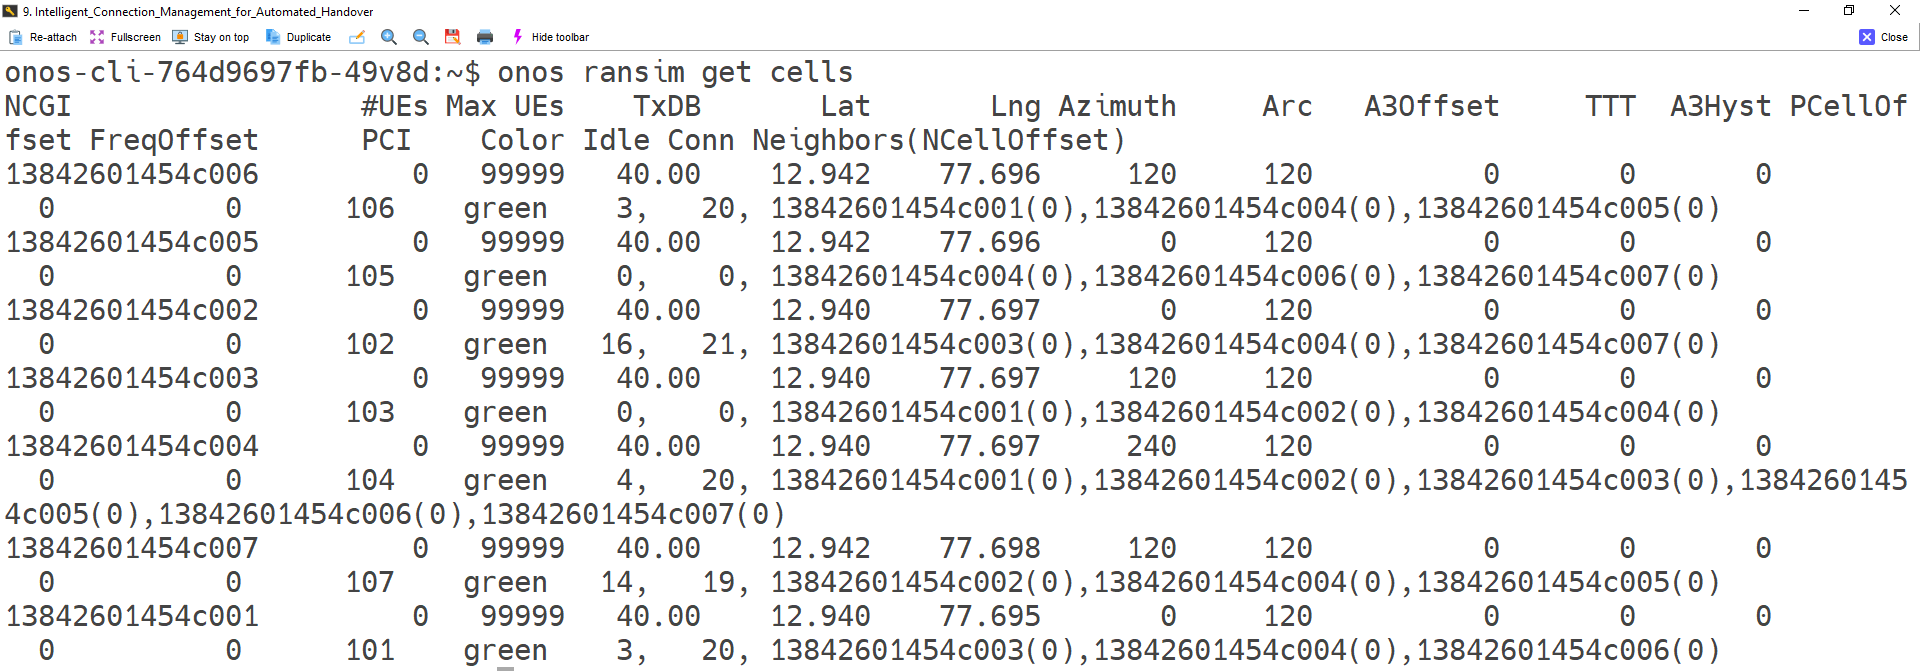Click the Fullscreen expand icon
This screenshot has width=1920, height=671.
click(97, 37)
